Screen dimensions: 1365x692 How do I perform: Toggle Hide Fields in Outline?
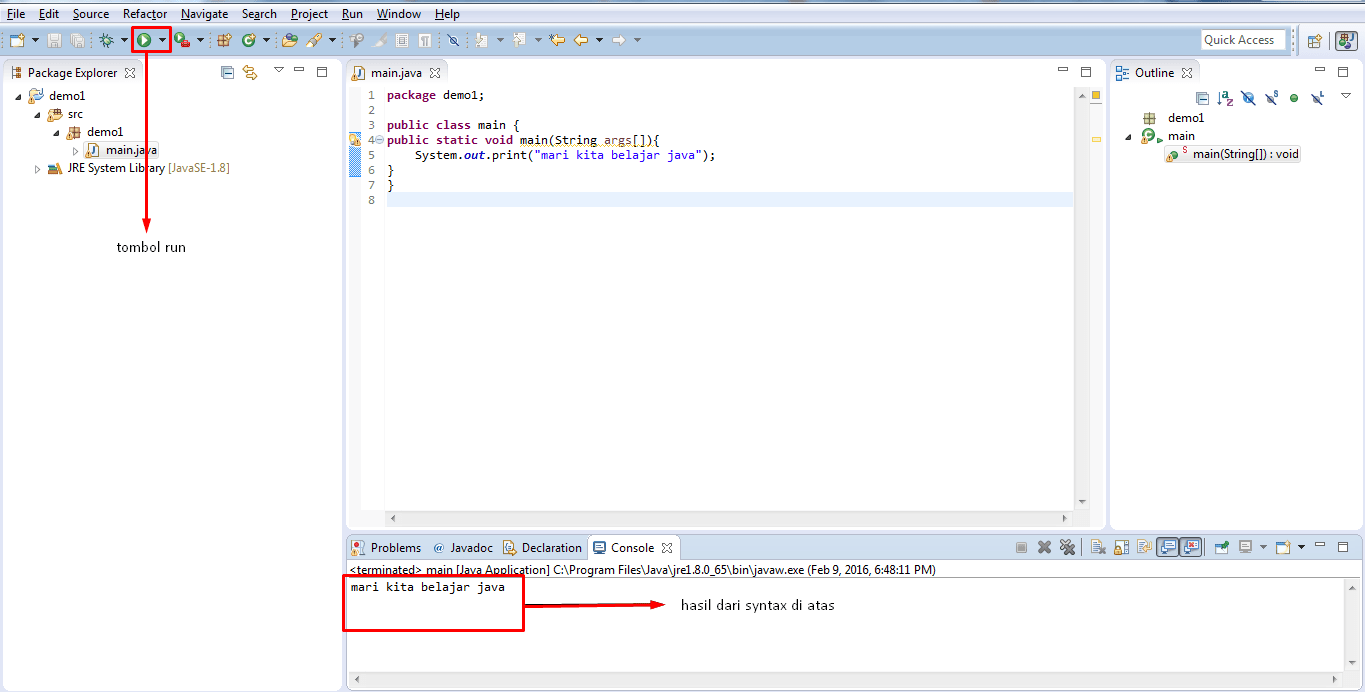(x=1248, y=98)
